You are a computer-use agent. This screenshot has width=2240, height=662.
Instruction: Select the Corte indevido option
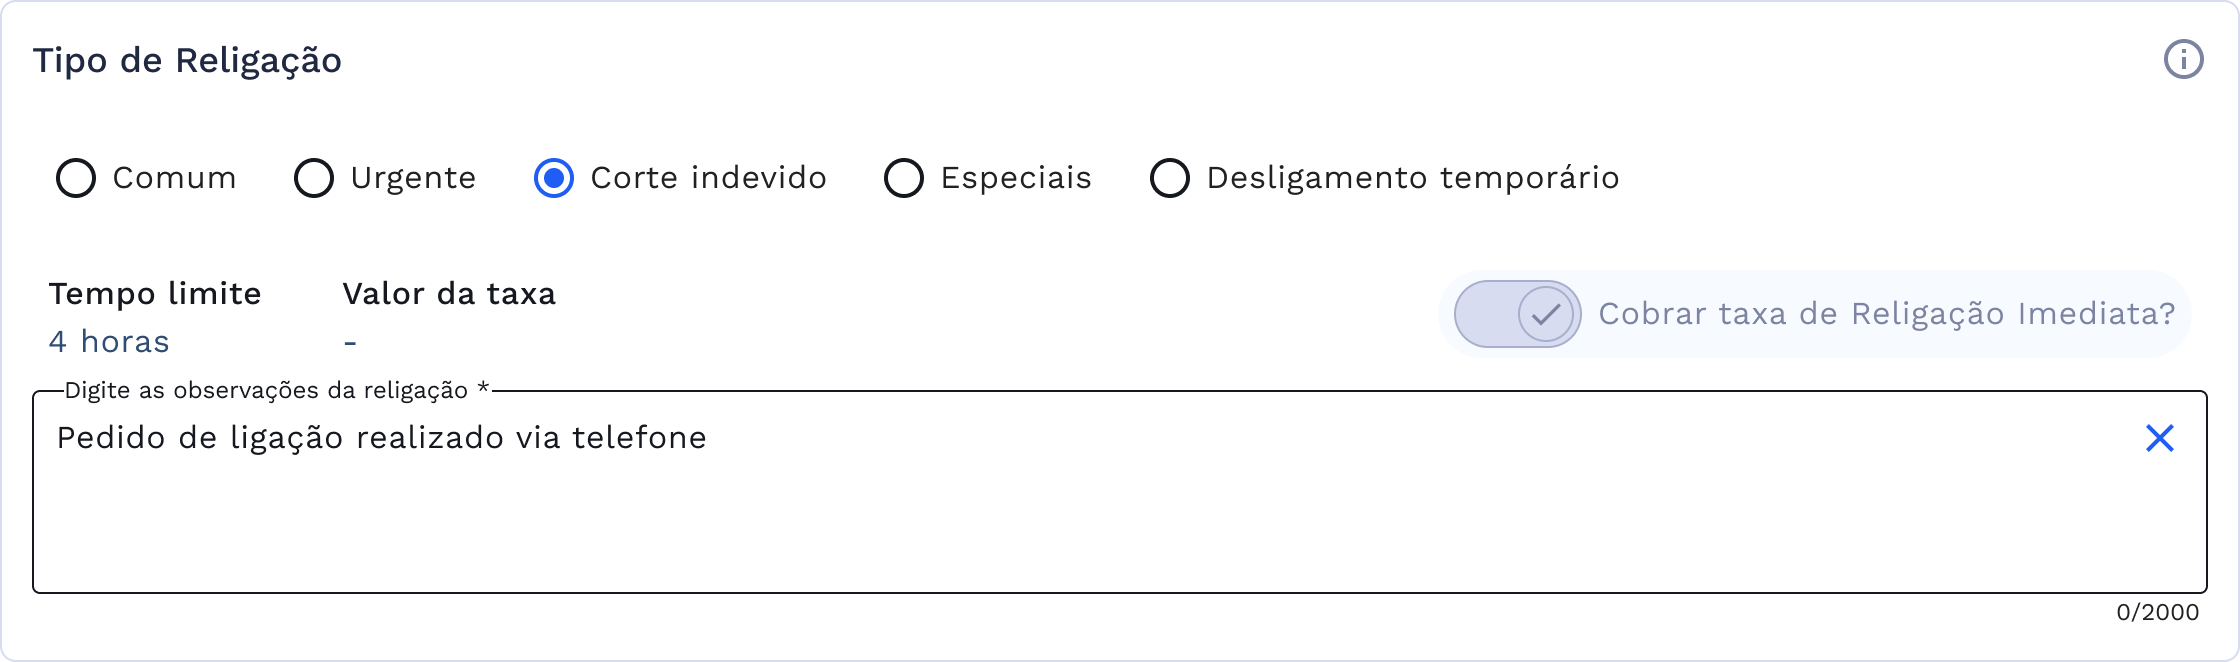pos(555,178)
